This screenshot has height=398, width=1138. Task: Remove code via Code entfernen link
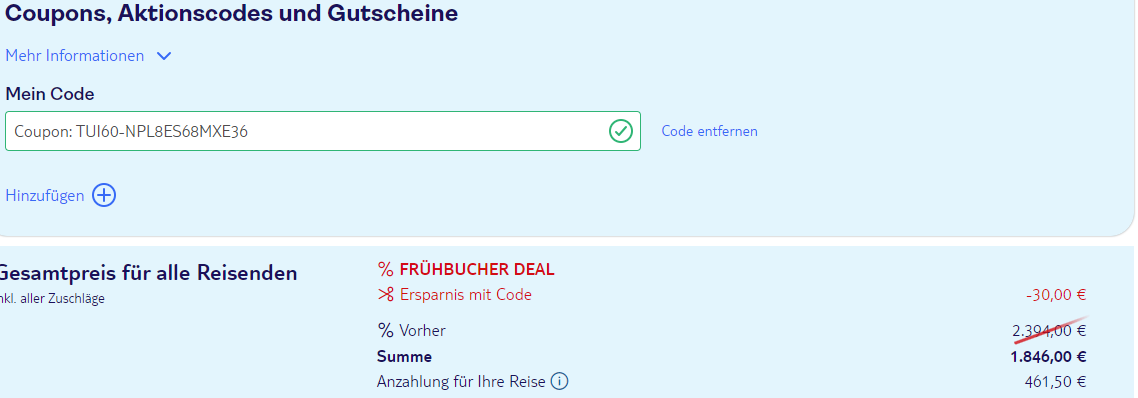(709, 131)
